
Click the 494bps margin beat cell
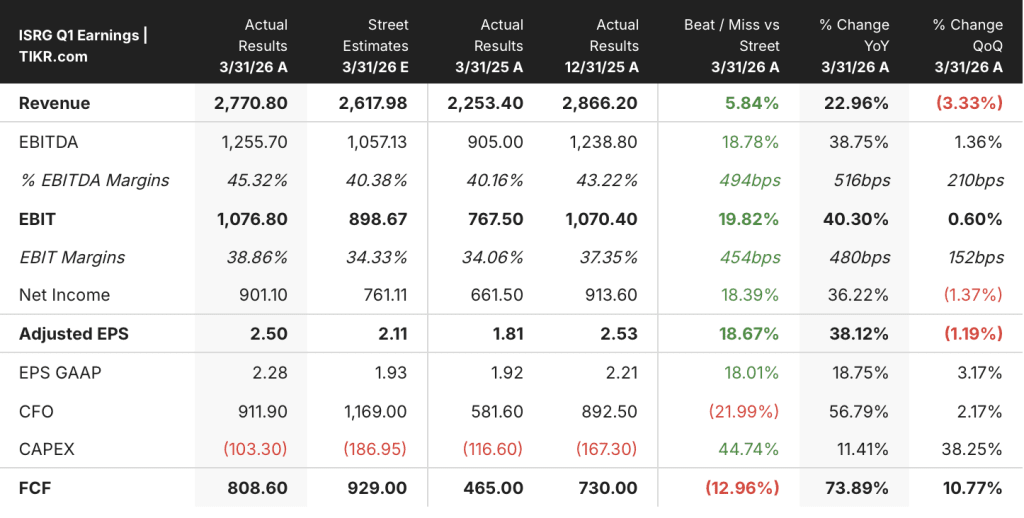(x=748, y=180)
